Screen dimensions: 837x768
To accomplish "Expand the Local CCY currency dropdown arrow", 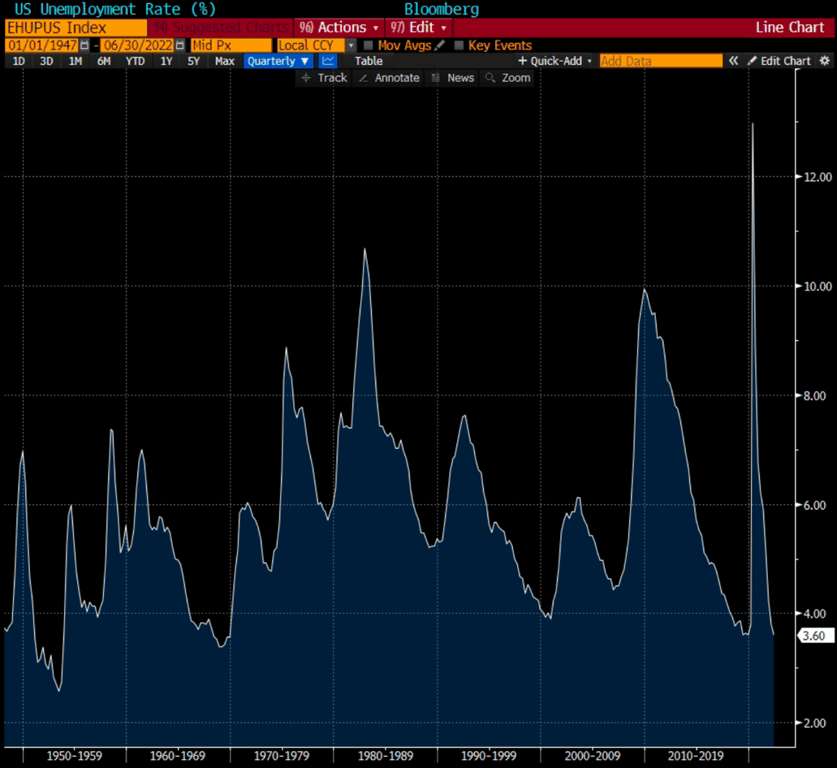I will [351, 45].
